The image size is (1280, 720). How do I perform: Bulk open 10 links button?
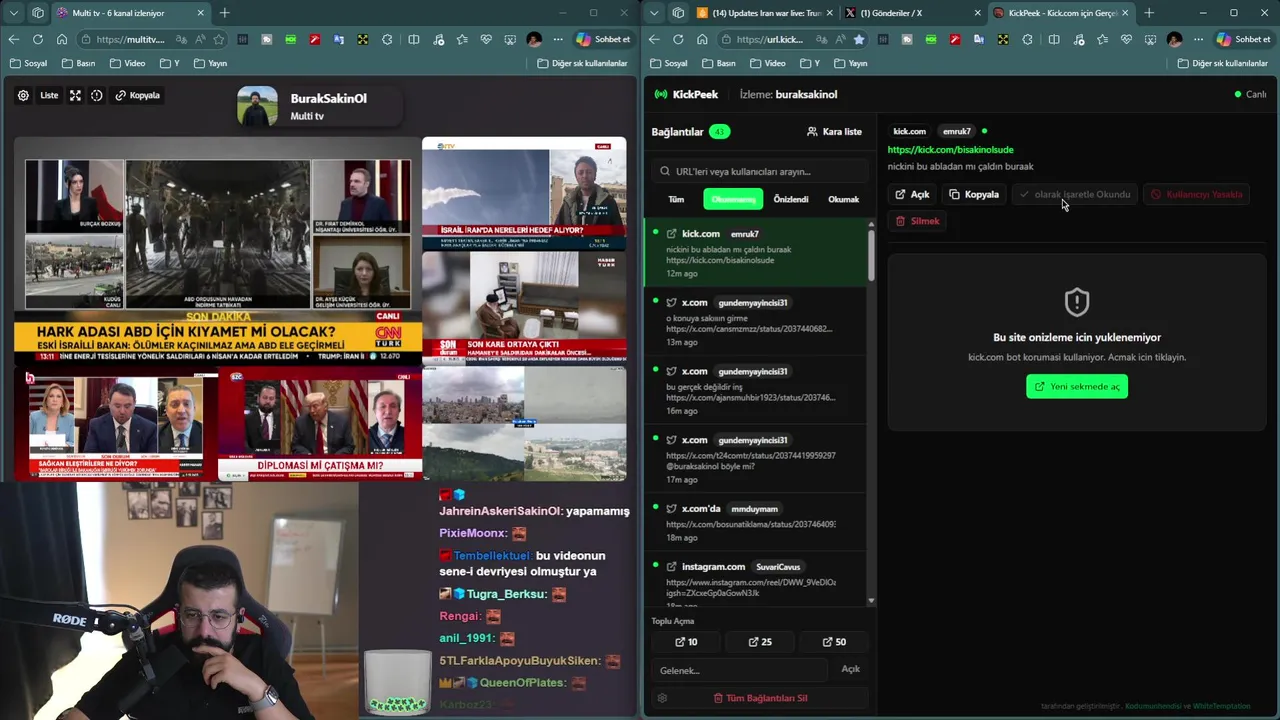686,642
